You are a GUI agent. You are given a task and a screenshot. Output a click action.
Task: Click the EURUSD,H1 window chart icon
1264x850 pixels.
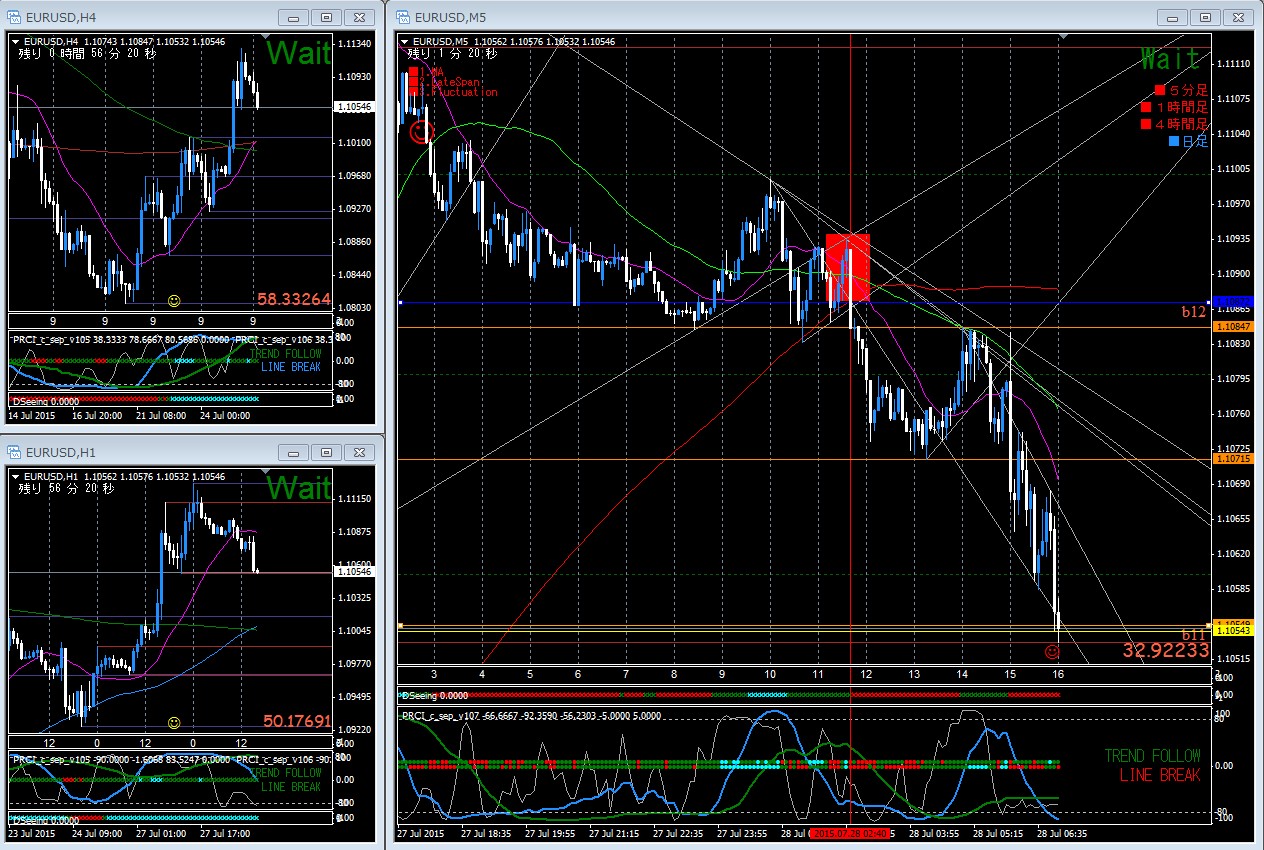[15, 452]
